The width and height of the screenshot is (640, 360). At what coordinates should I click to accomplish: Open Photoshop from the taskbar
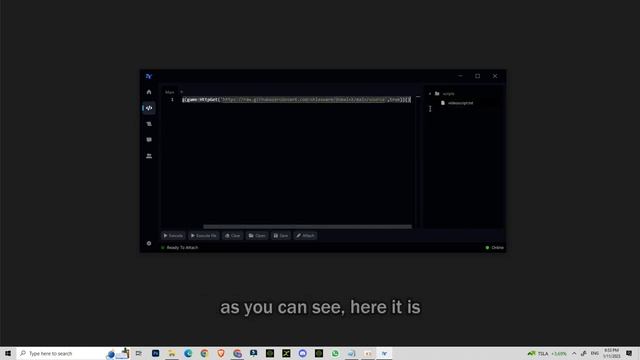(156, 353)
